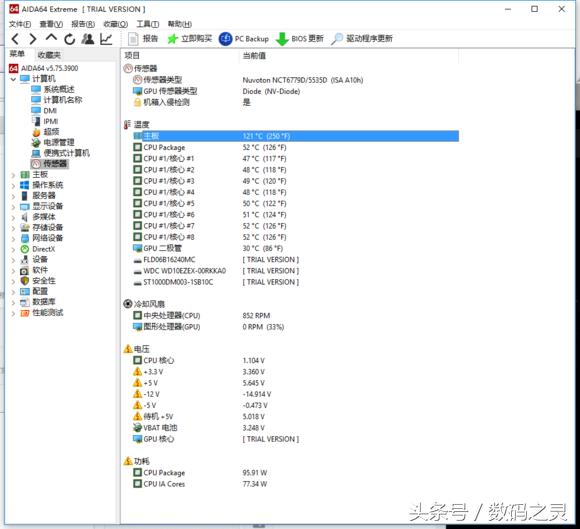Click the 性能测试 tree icon
Viewport: 580px width, 529px height.
[24, 313]
